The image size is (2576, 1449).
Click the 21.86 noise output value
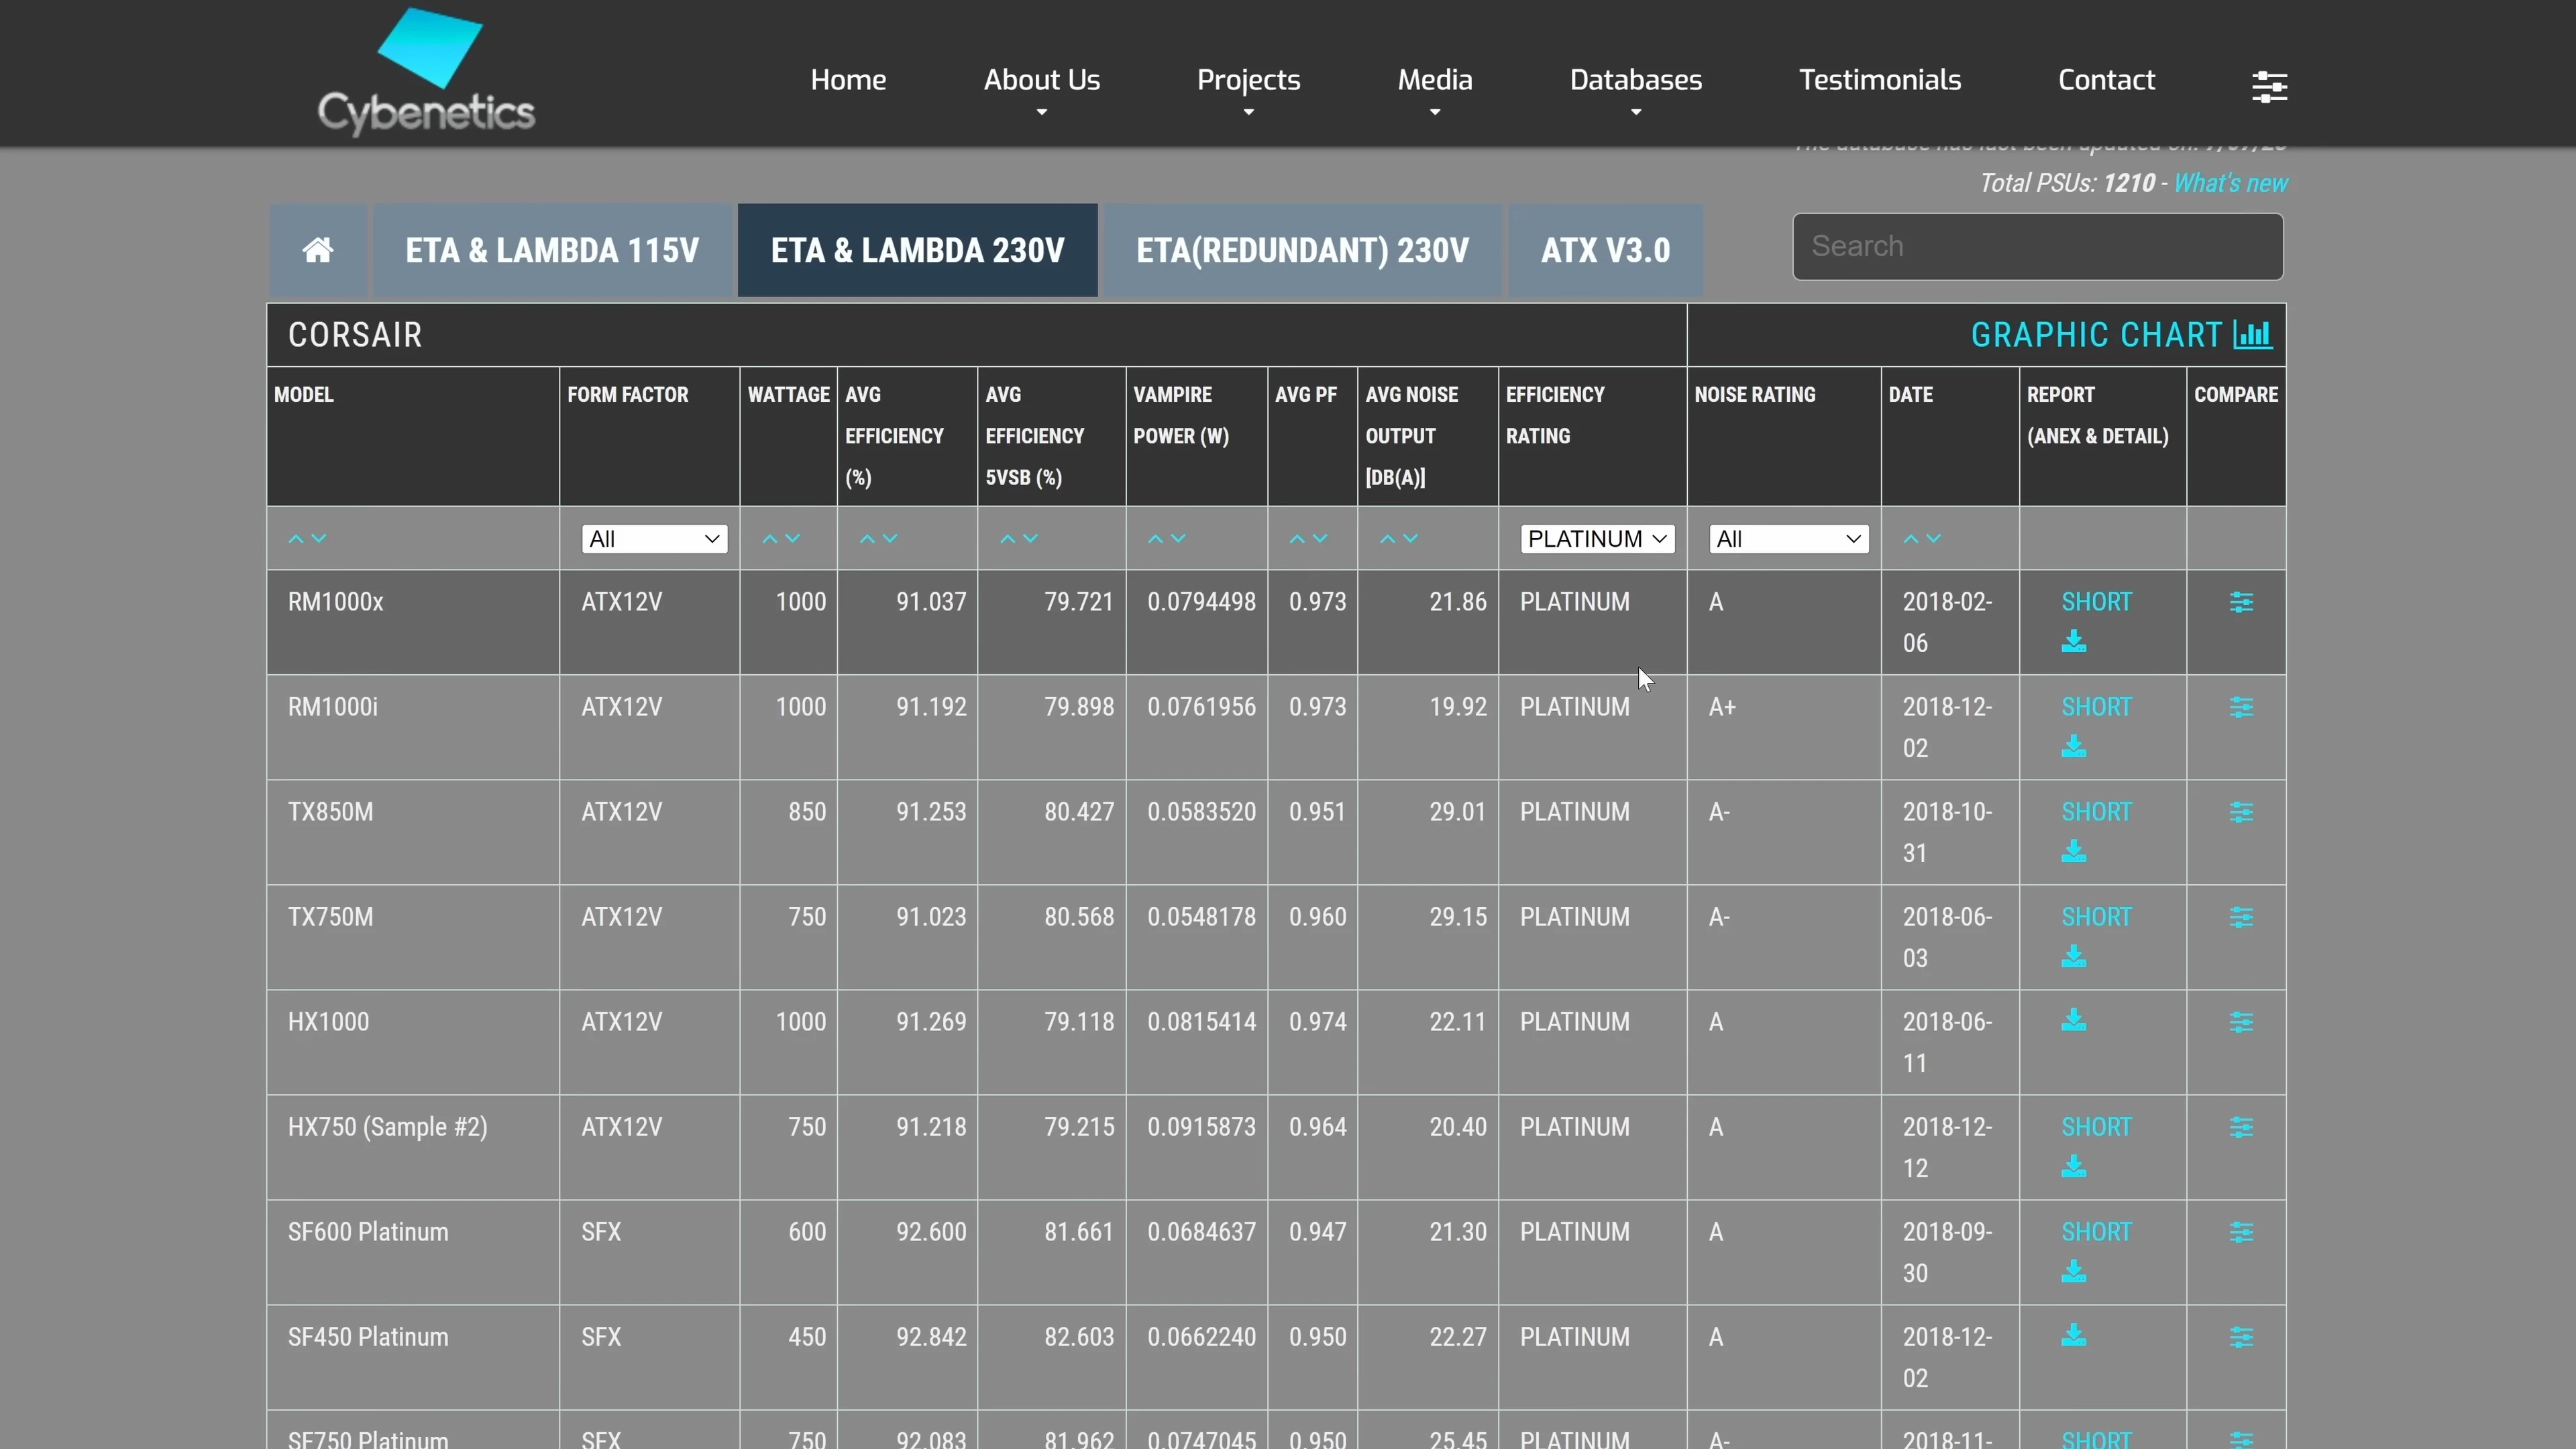click(1457, 602)
